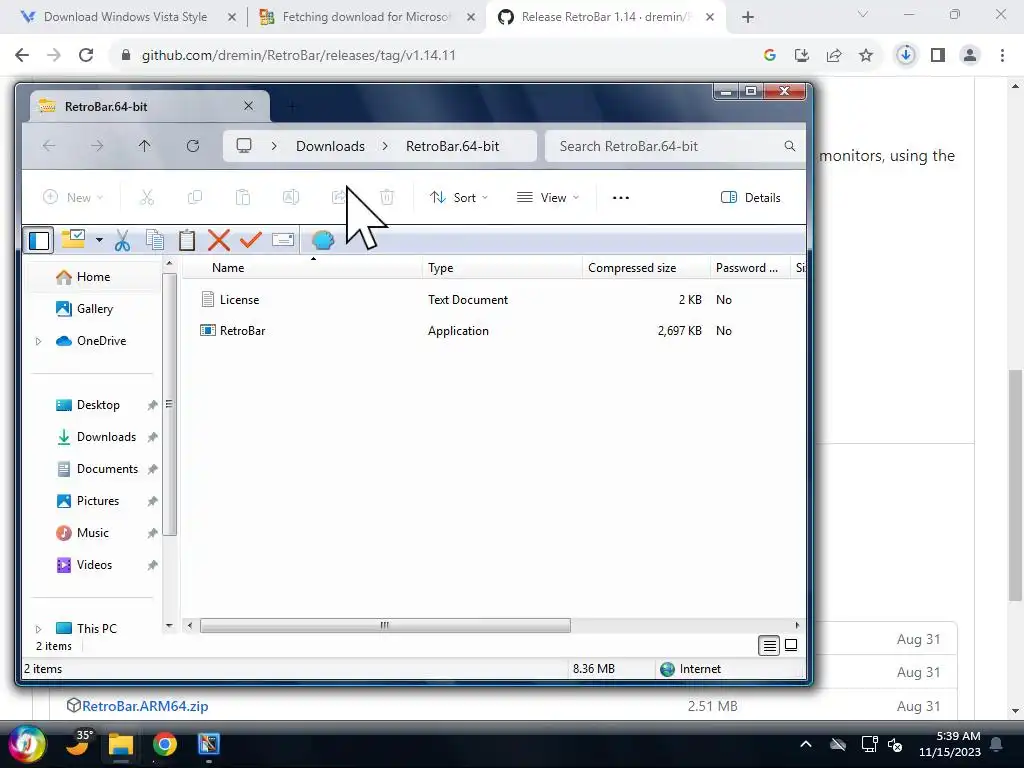
Task: Open the See more ellipsis menu
Action: coord(621,197)
